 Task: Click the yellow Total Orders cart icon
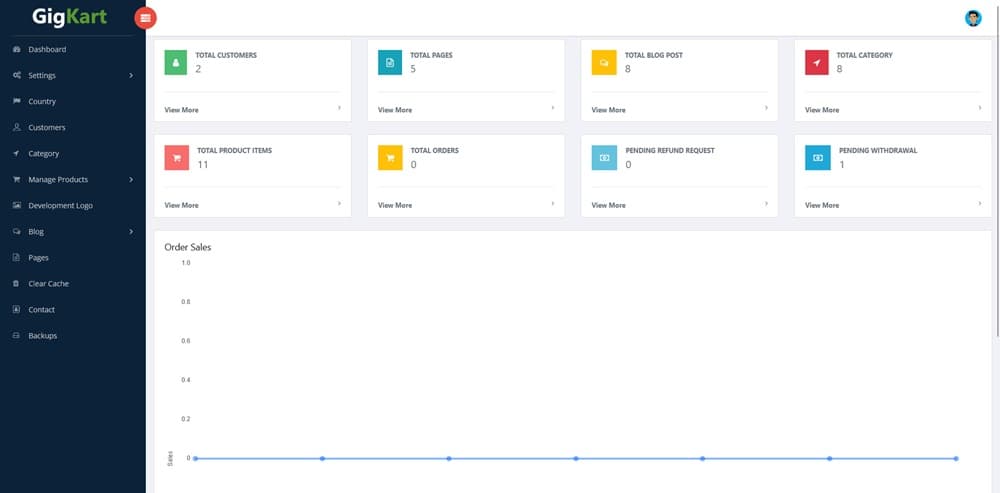point(390,157)
